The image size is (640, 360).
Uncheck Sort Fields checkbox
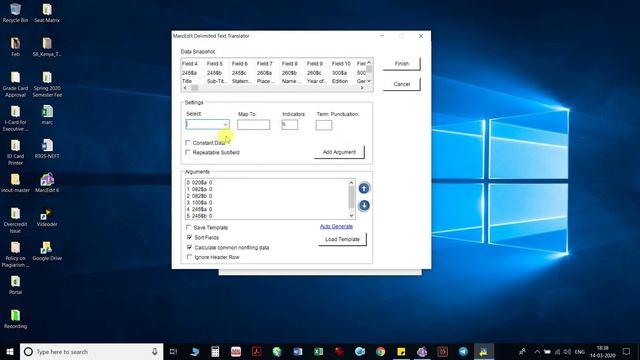point(189,237)
